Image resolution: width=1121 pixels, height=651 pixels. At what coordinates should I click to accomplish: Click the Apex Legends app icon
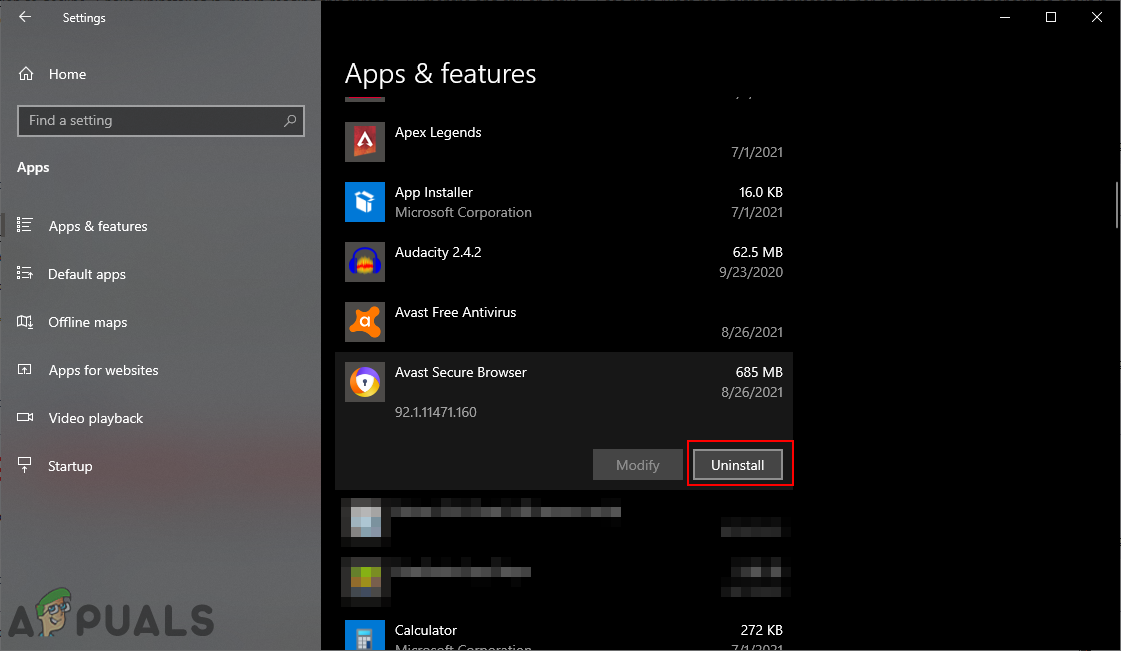tap(365, 141)
